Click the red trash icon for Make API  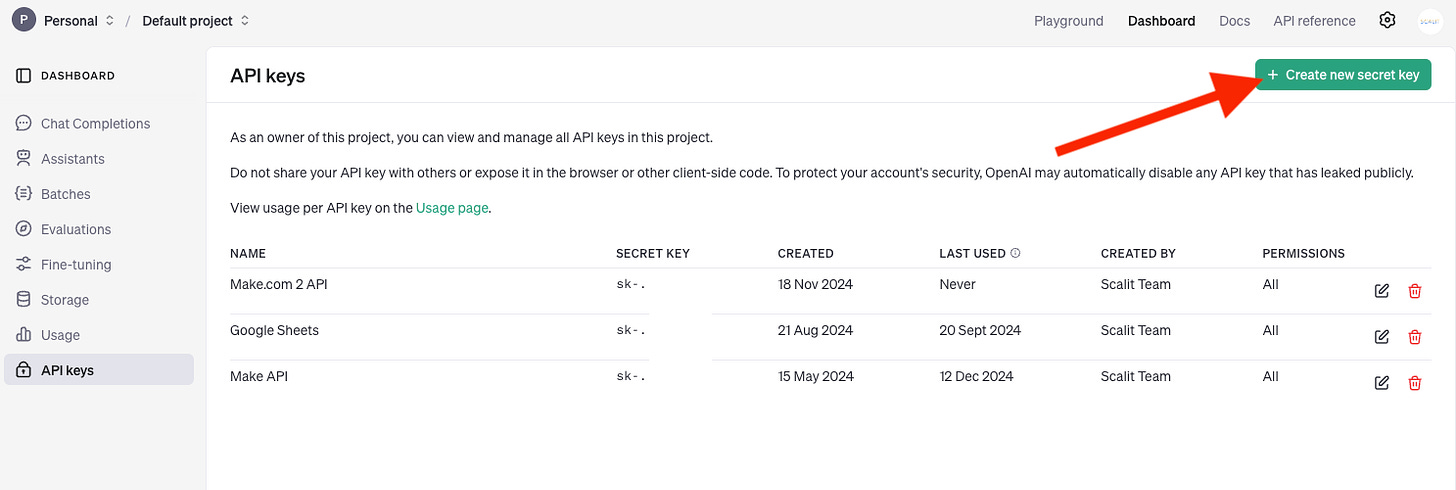[x=1414, y=383]
